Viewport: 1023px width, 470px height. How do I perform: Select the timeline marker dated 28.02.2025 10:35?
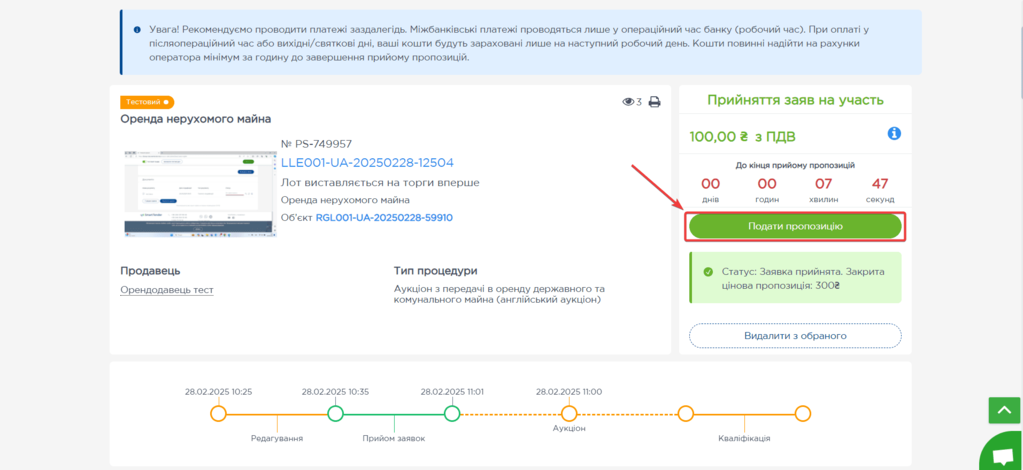[x=336, y=413]
